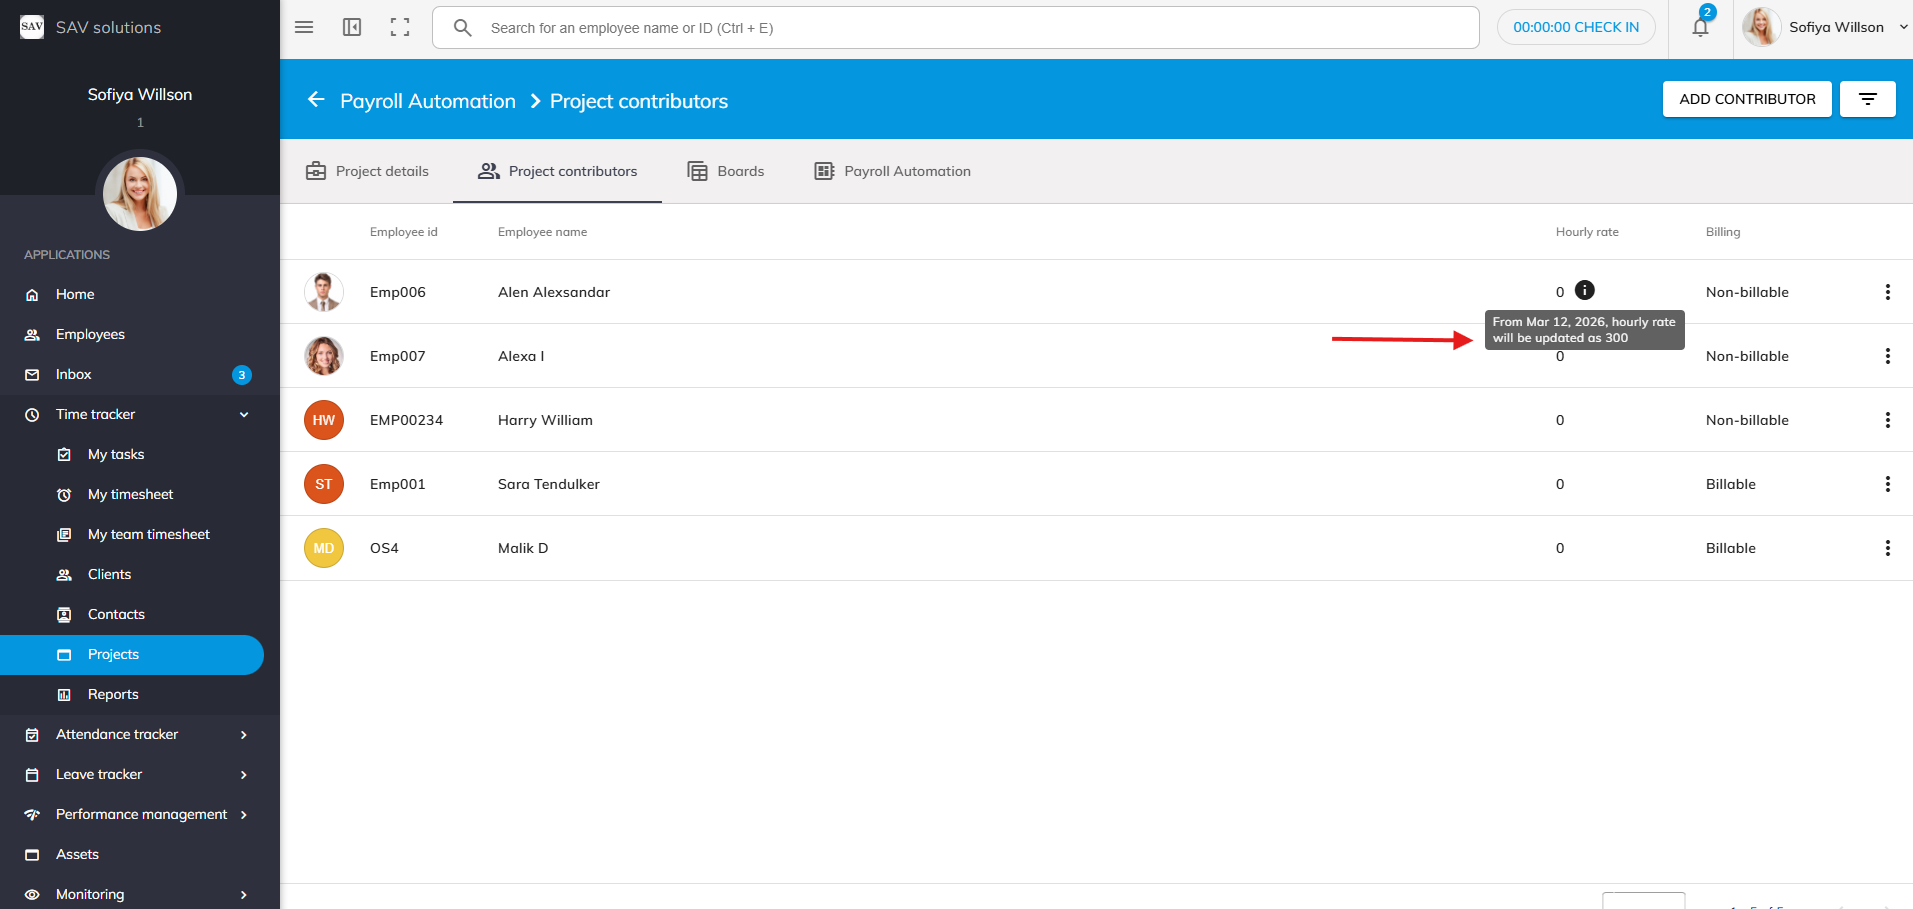Click the ADD CONTRIBUTOR button
Viewport: 1913px width, 909px height.
(x=1747, y=99)
